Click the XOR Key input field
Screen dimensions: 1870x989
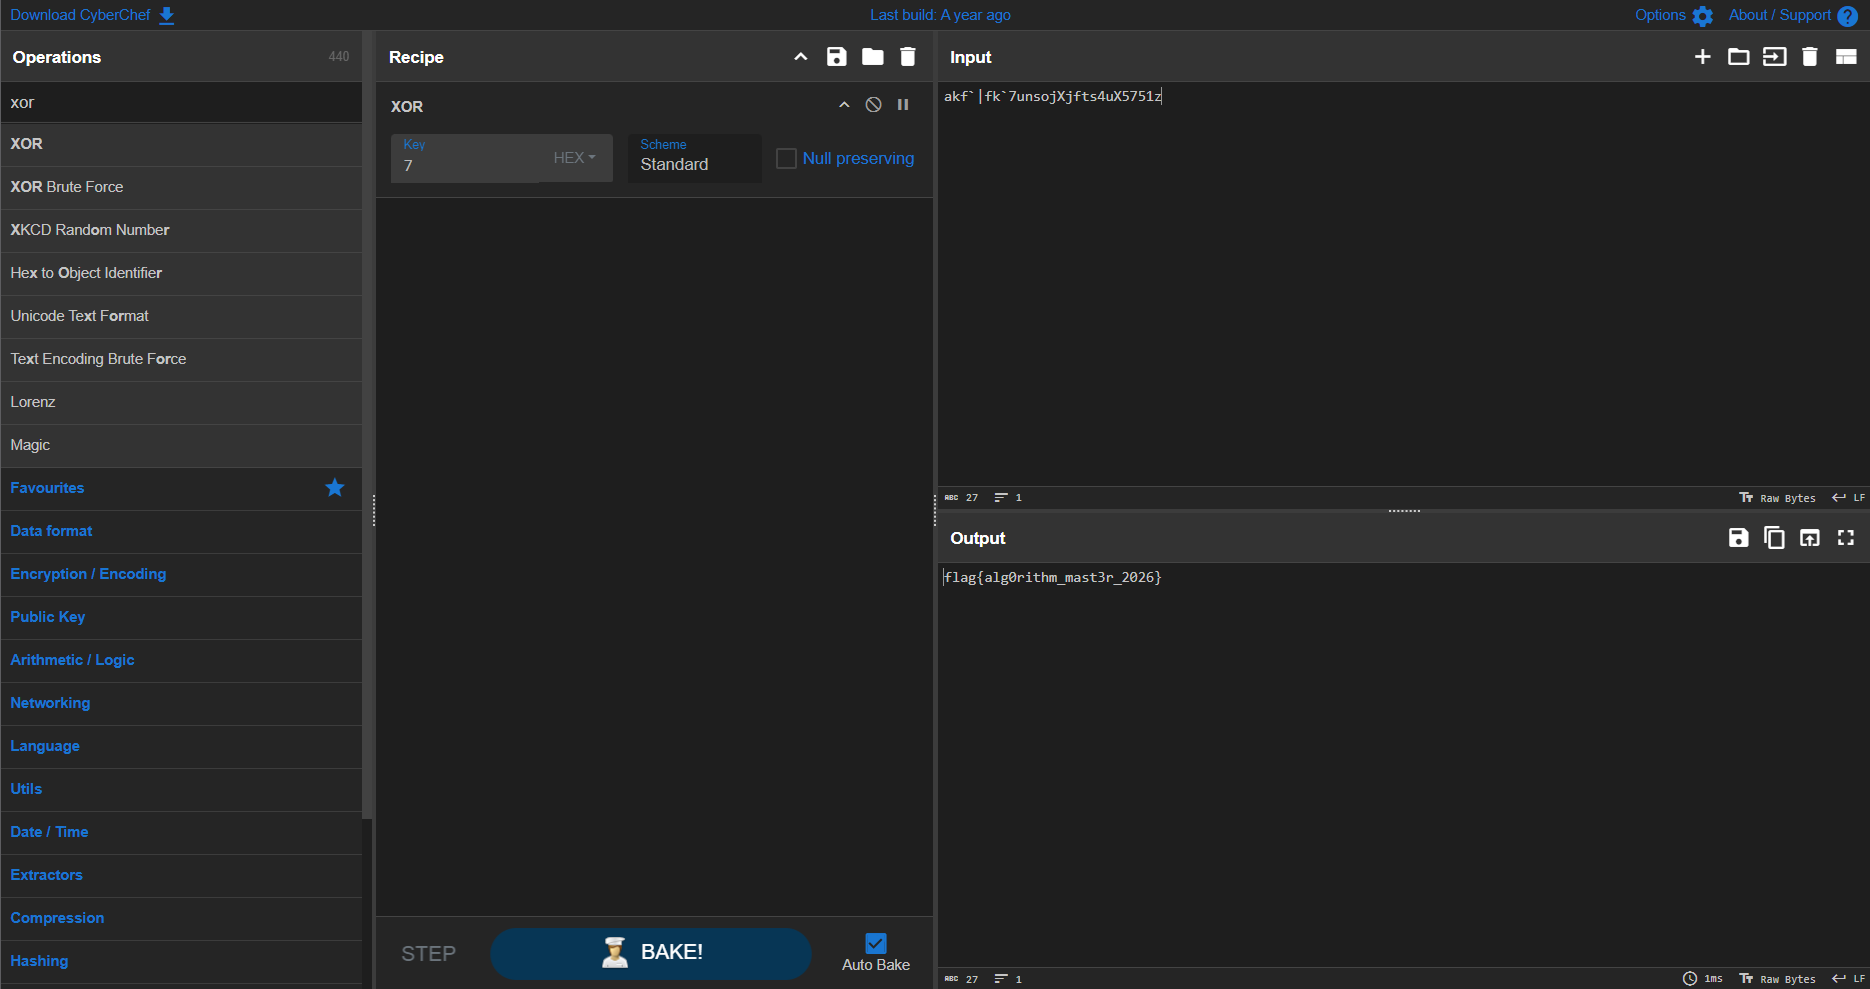coord(466,158)
